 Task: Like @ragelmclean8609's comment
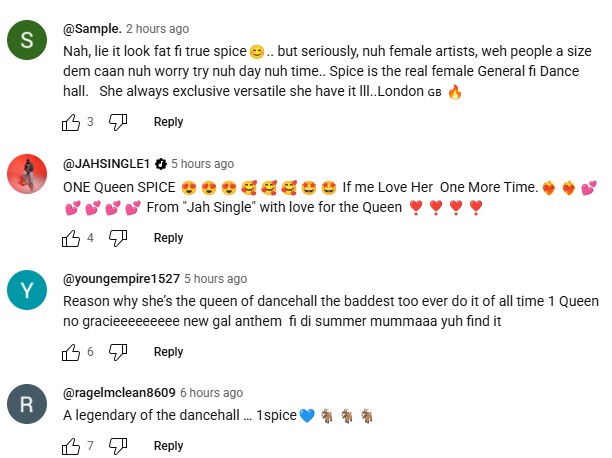(x=71, y=446)
